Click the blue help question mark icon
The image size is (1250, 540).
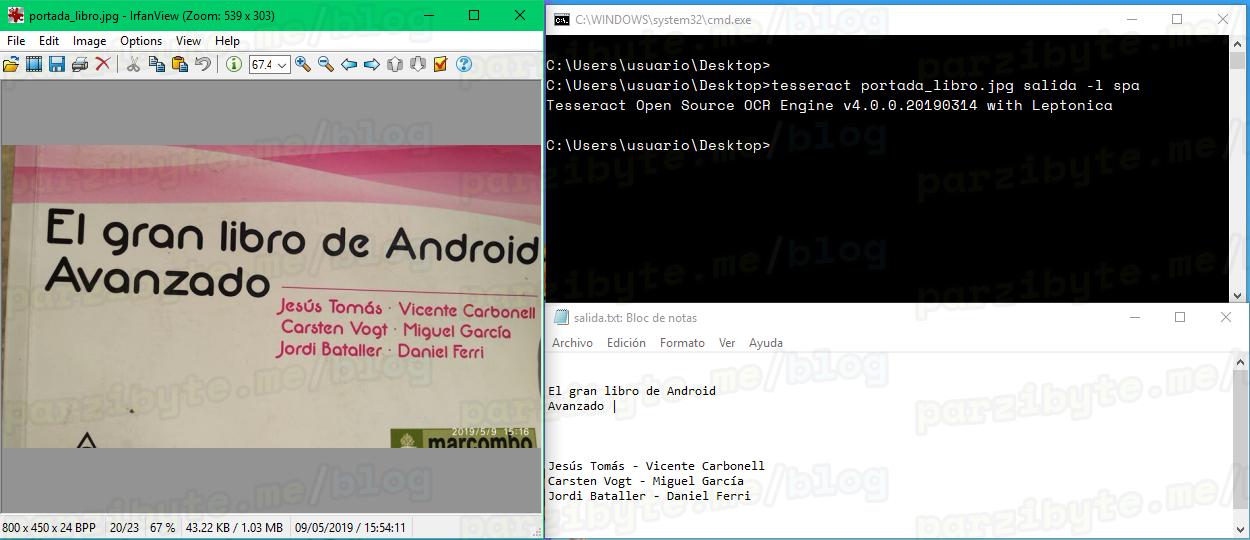click(463, 64)
